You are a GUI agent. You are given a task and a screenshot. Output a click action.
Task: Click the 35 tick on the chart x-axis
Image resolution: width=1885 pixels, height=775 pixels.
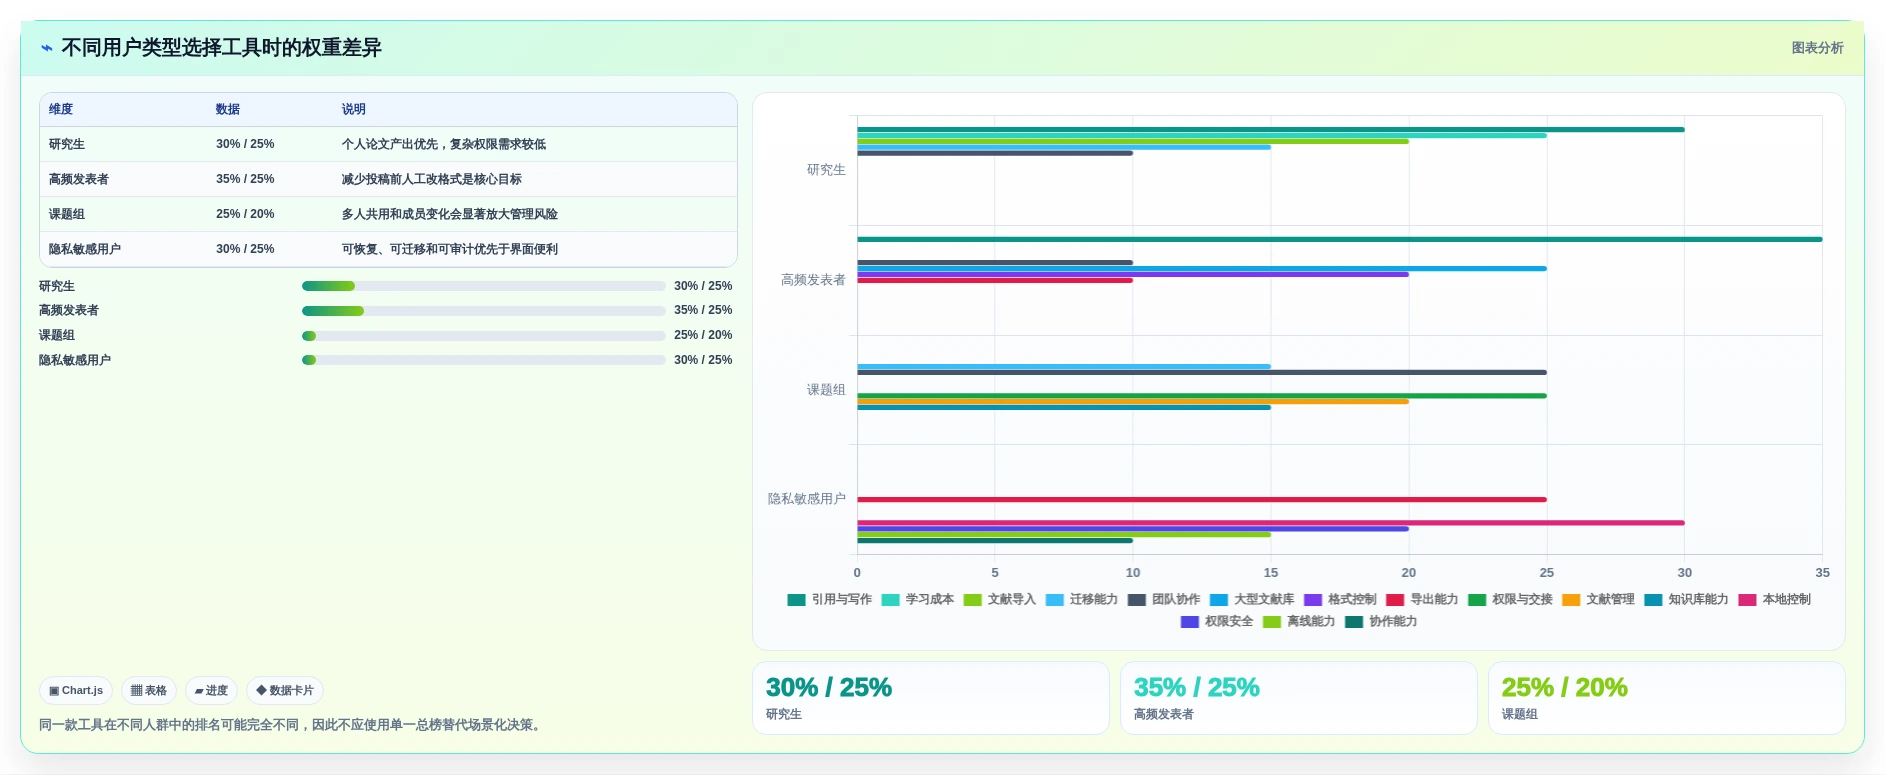(x=1822, y=573)
